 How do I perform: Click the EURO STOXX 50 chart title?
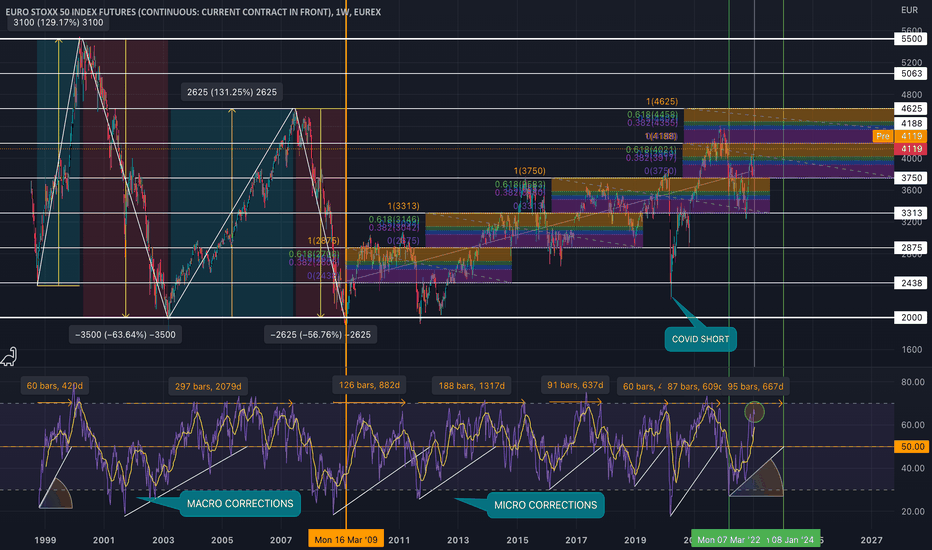(193, 12)
